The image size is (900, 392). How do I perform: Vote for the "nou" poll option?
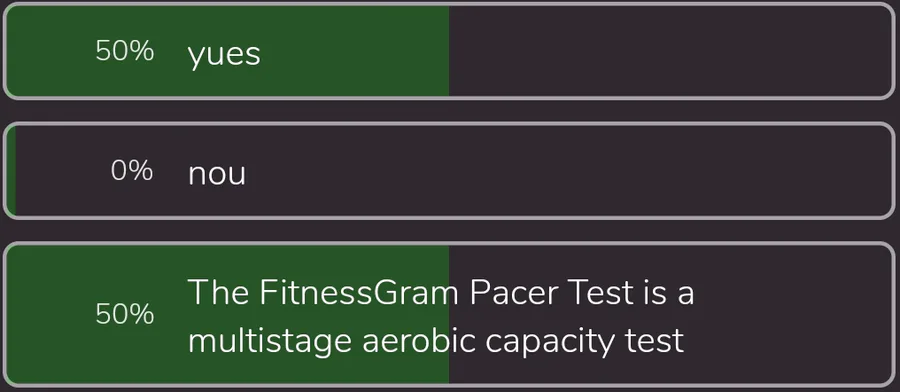point(449,170)
